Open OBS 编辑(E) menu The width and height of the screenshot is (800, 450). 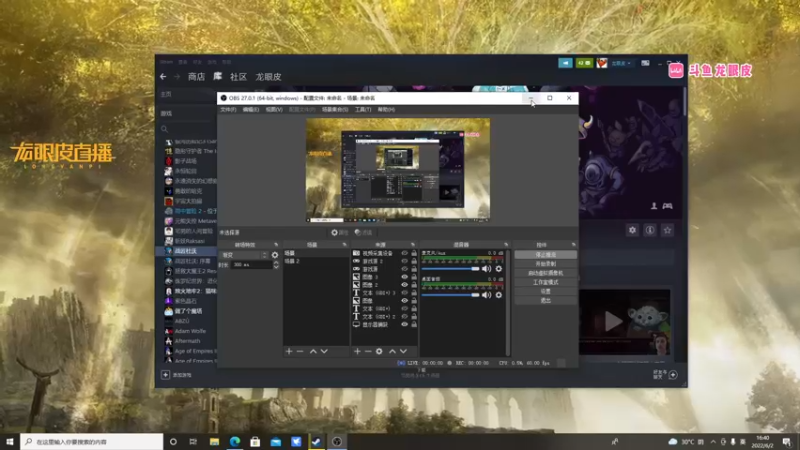(x=251, y=110)
